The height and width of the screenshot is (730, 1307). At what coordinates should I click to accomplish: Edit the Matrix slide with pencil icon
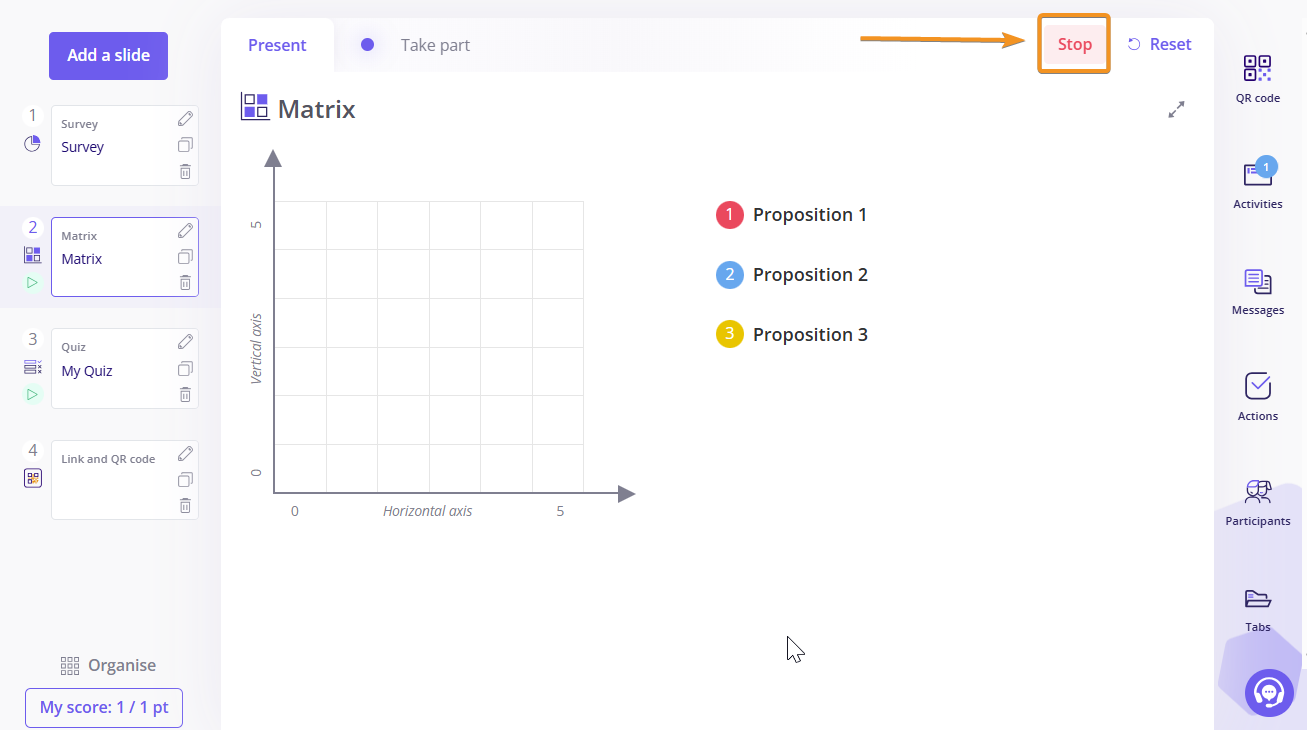click(x=185, y=231)
